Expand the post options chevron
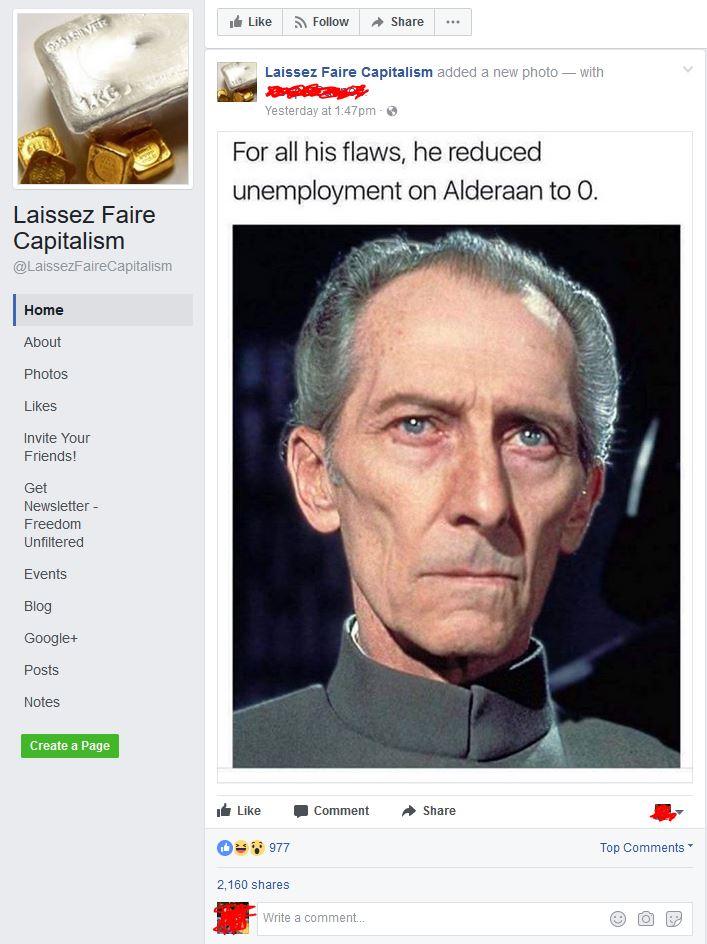The height and width of the screenshot is (944, 707). click(688, 70)
